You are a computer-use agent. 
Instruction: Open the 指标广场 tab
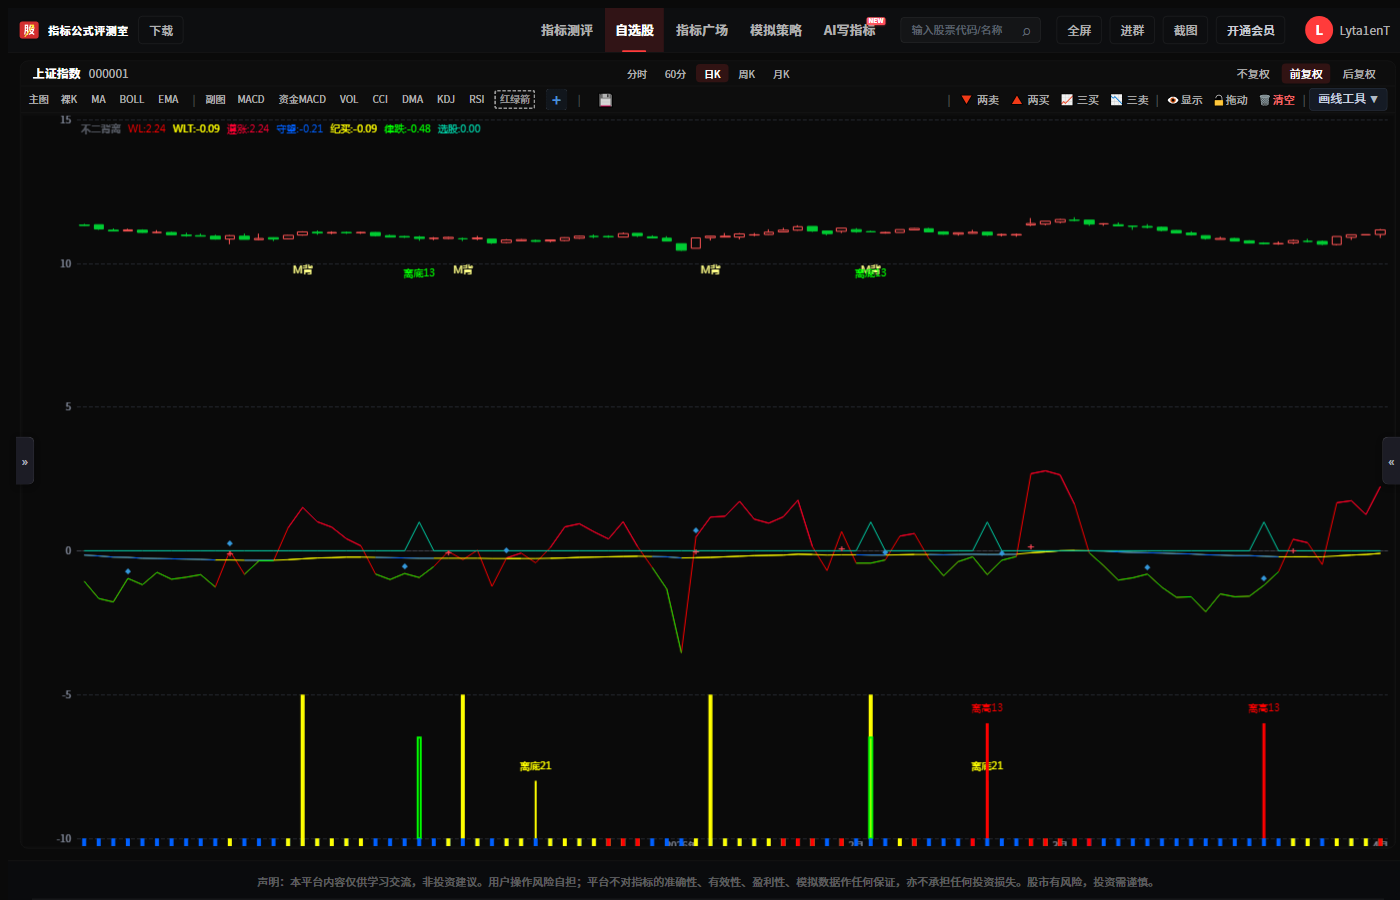(702, 30)
